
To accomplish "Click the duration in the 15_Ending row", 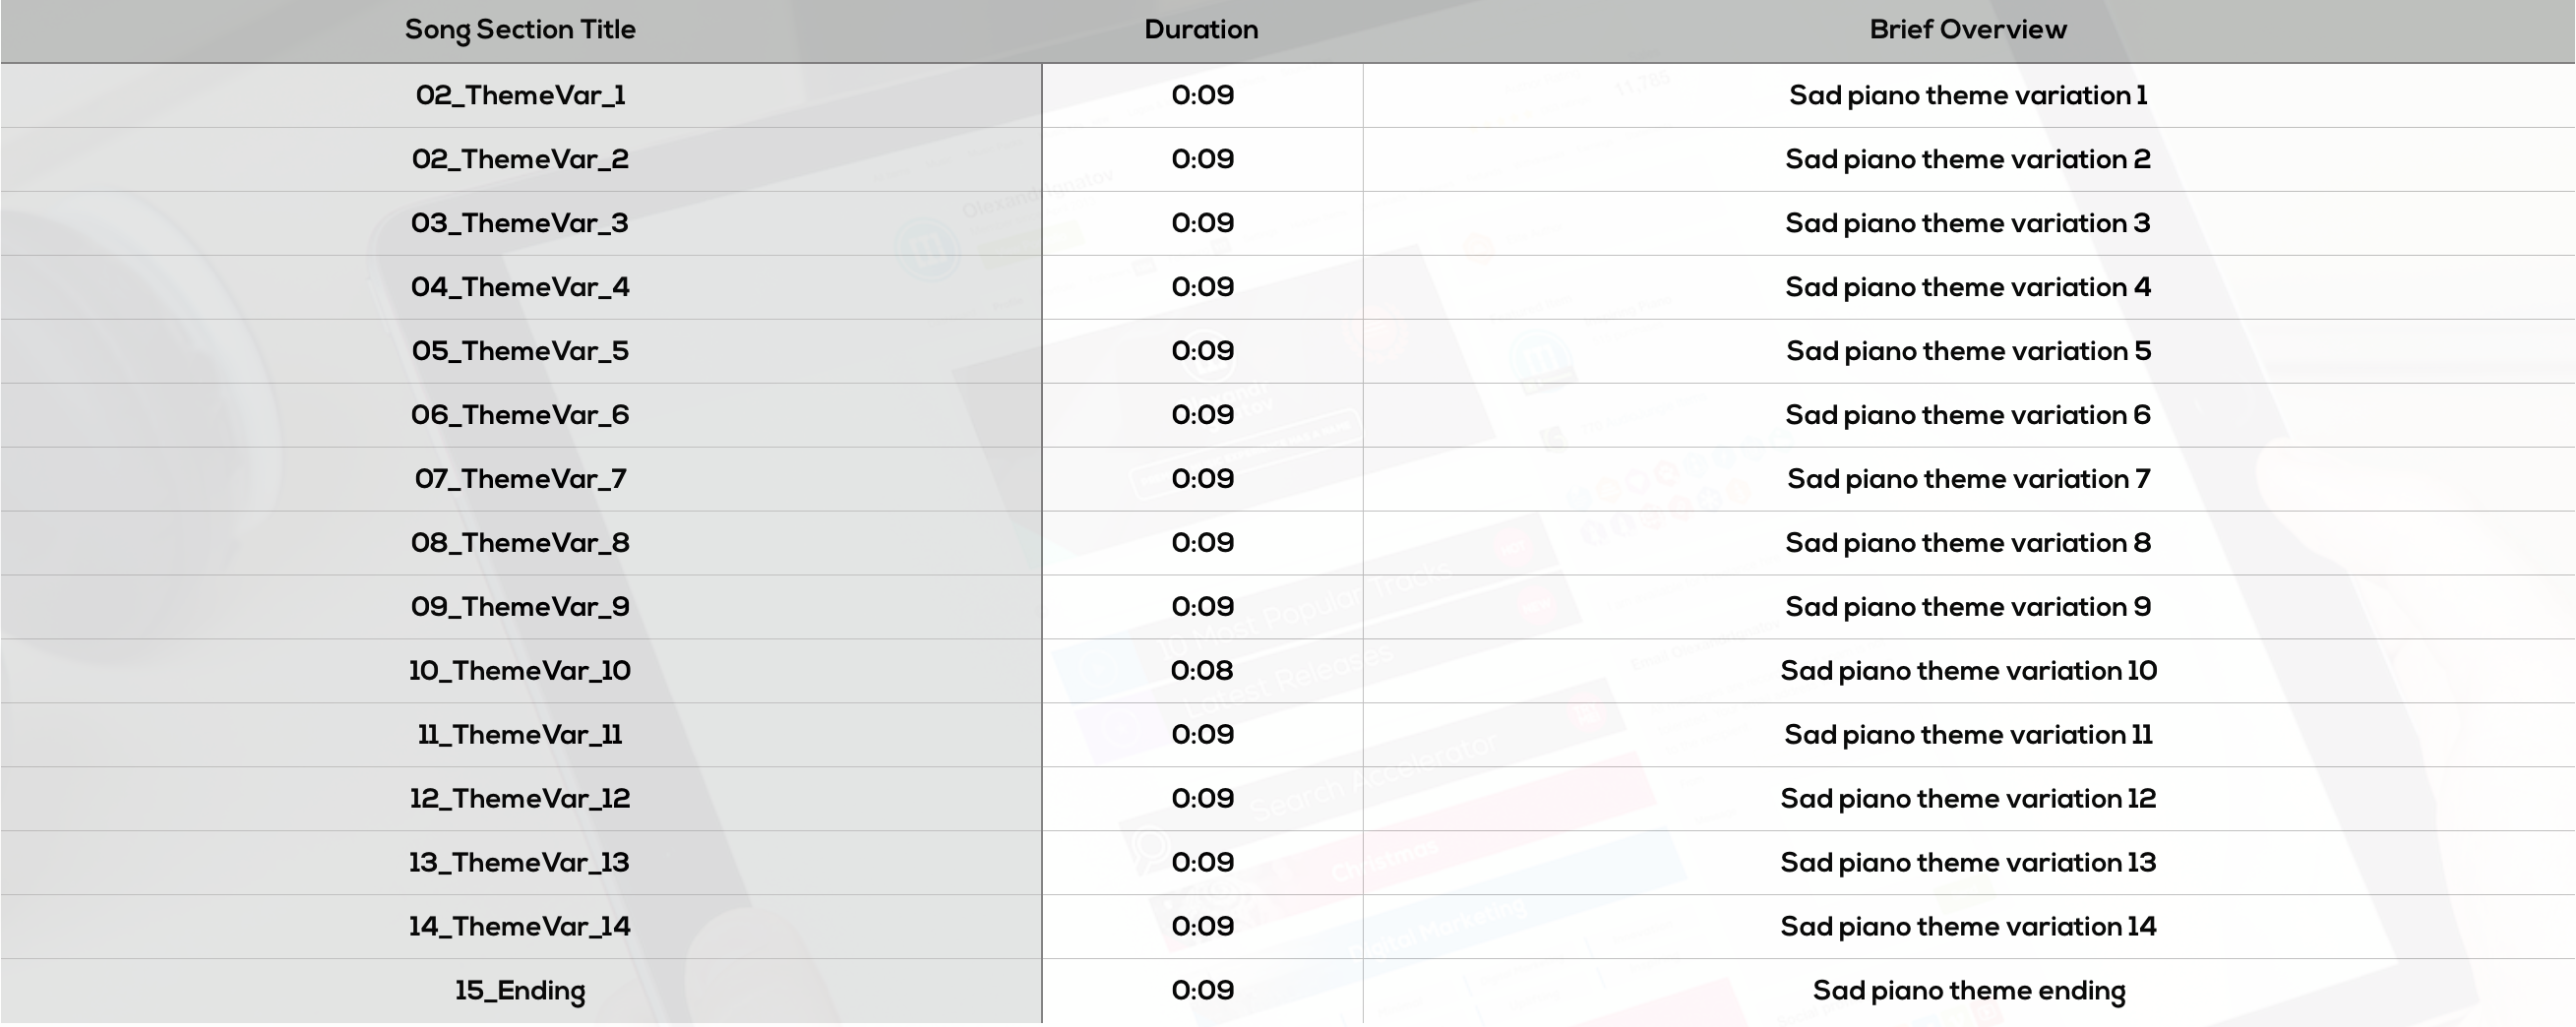I will click(1202, 991).
